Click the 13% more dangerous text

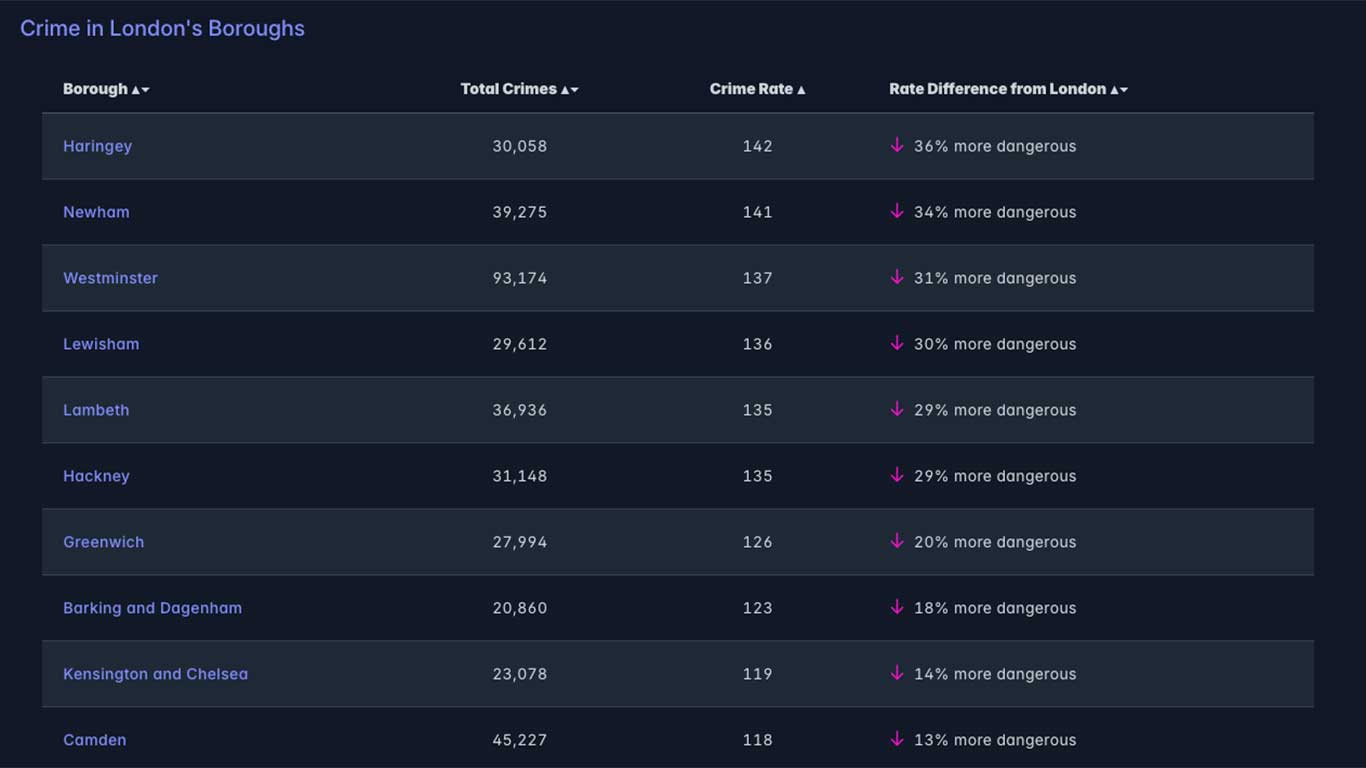[995, 740]
